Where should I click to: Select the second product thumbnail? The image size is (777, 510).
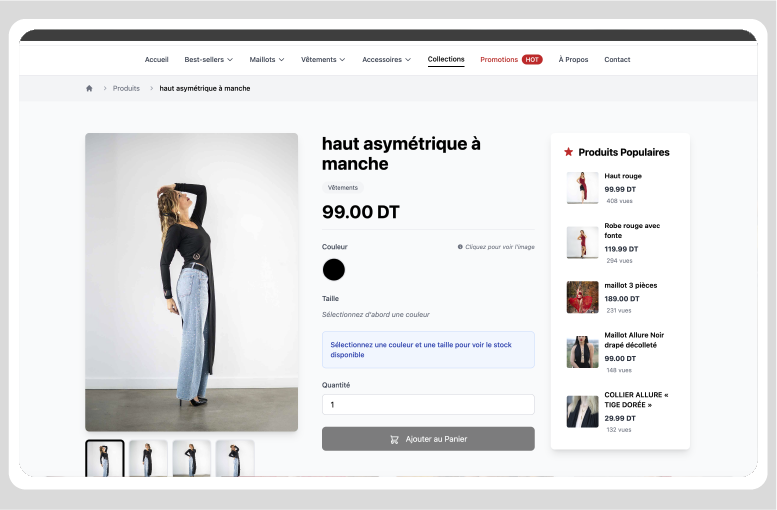(148, 458)
